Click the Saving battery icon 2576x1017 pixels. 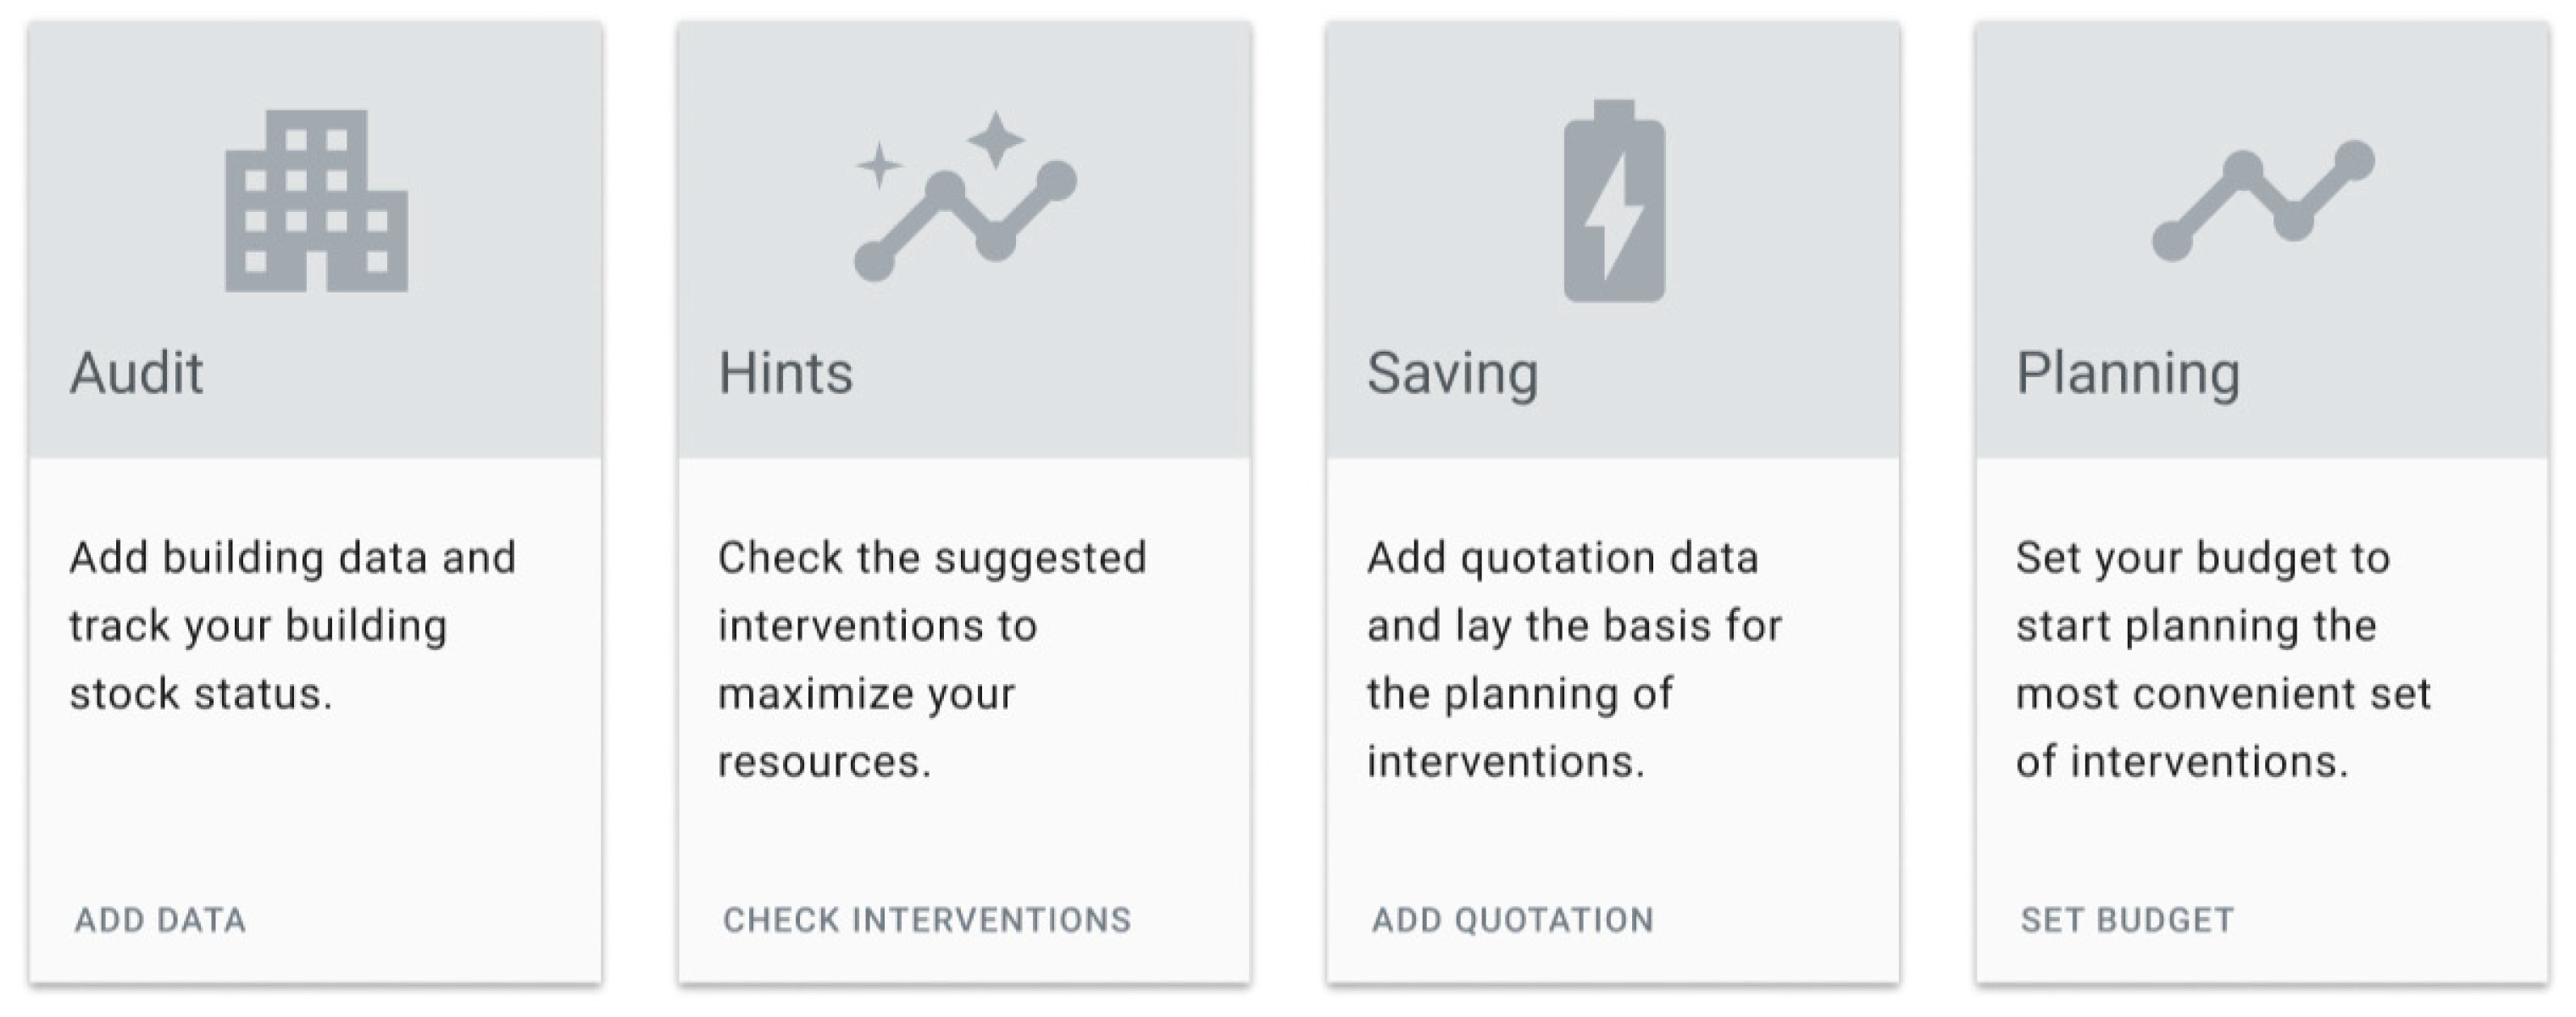1614,201
